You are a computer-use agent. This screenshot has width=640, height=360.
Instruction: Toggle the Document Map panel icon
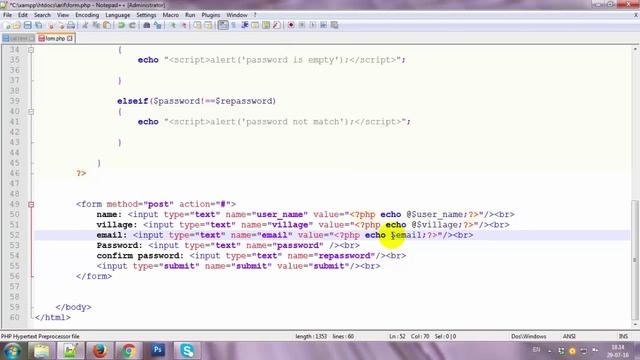tap(266, 25)
